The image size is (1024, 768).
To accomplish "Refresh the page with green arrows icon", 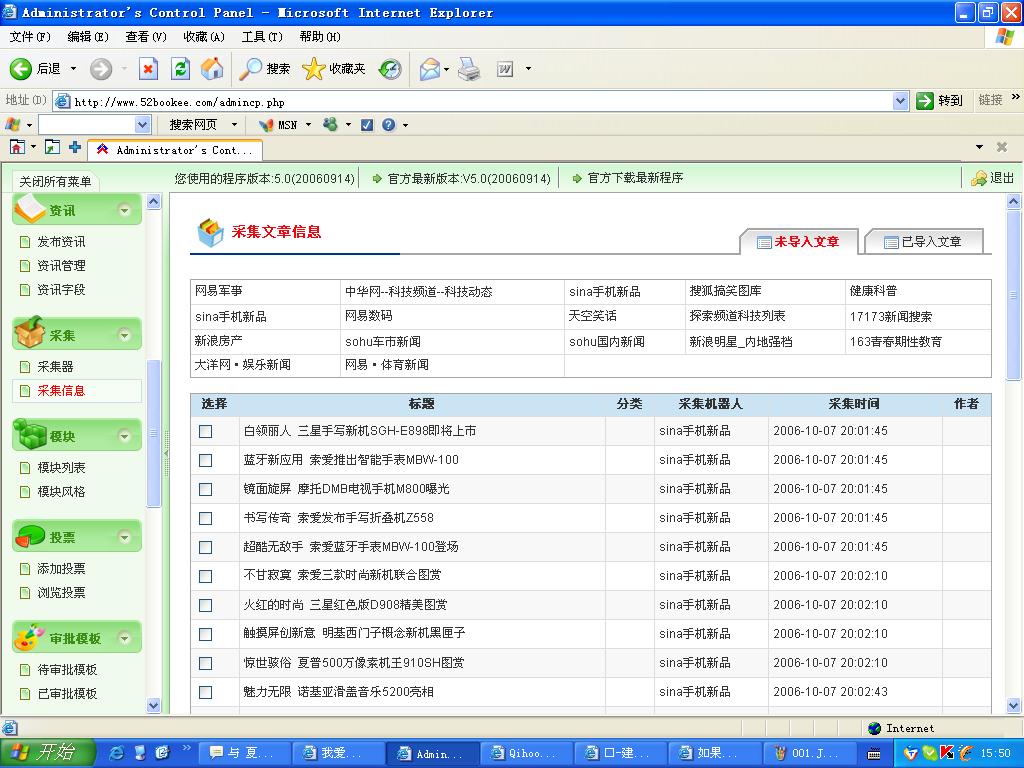I will tap(180, 69).
